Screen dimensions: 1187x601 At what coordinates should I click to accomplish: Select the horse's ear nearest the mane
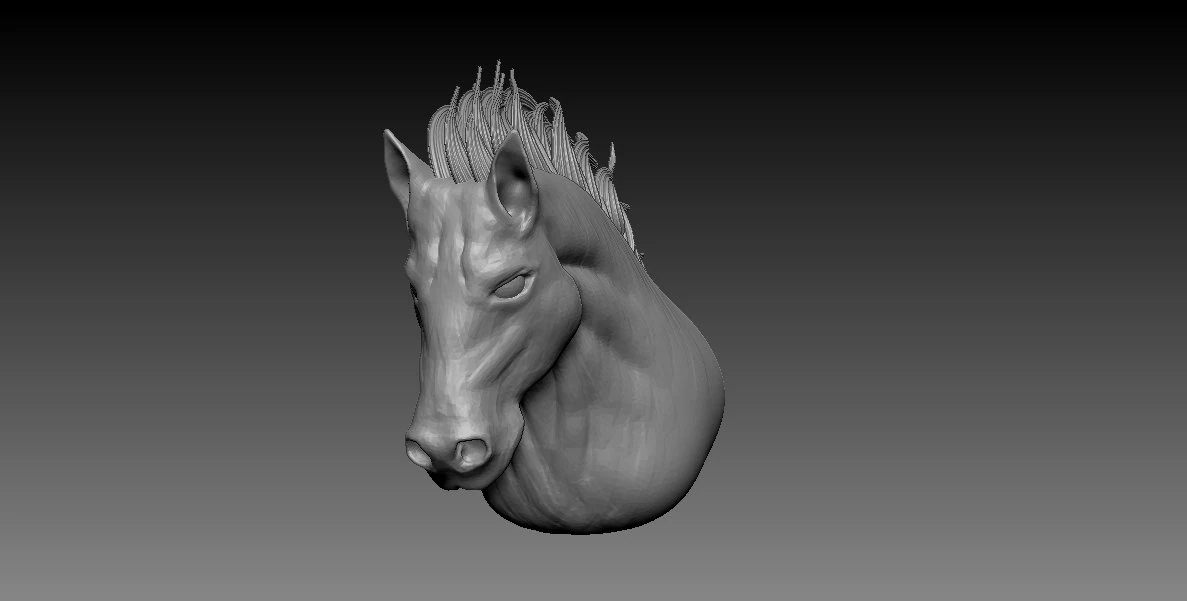(512, 182)
